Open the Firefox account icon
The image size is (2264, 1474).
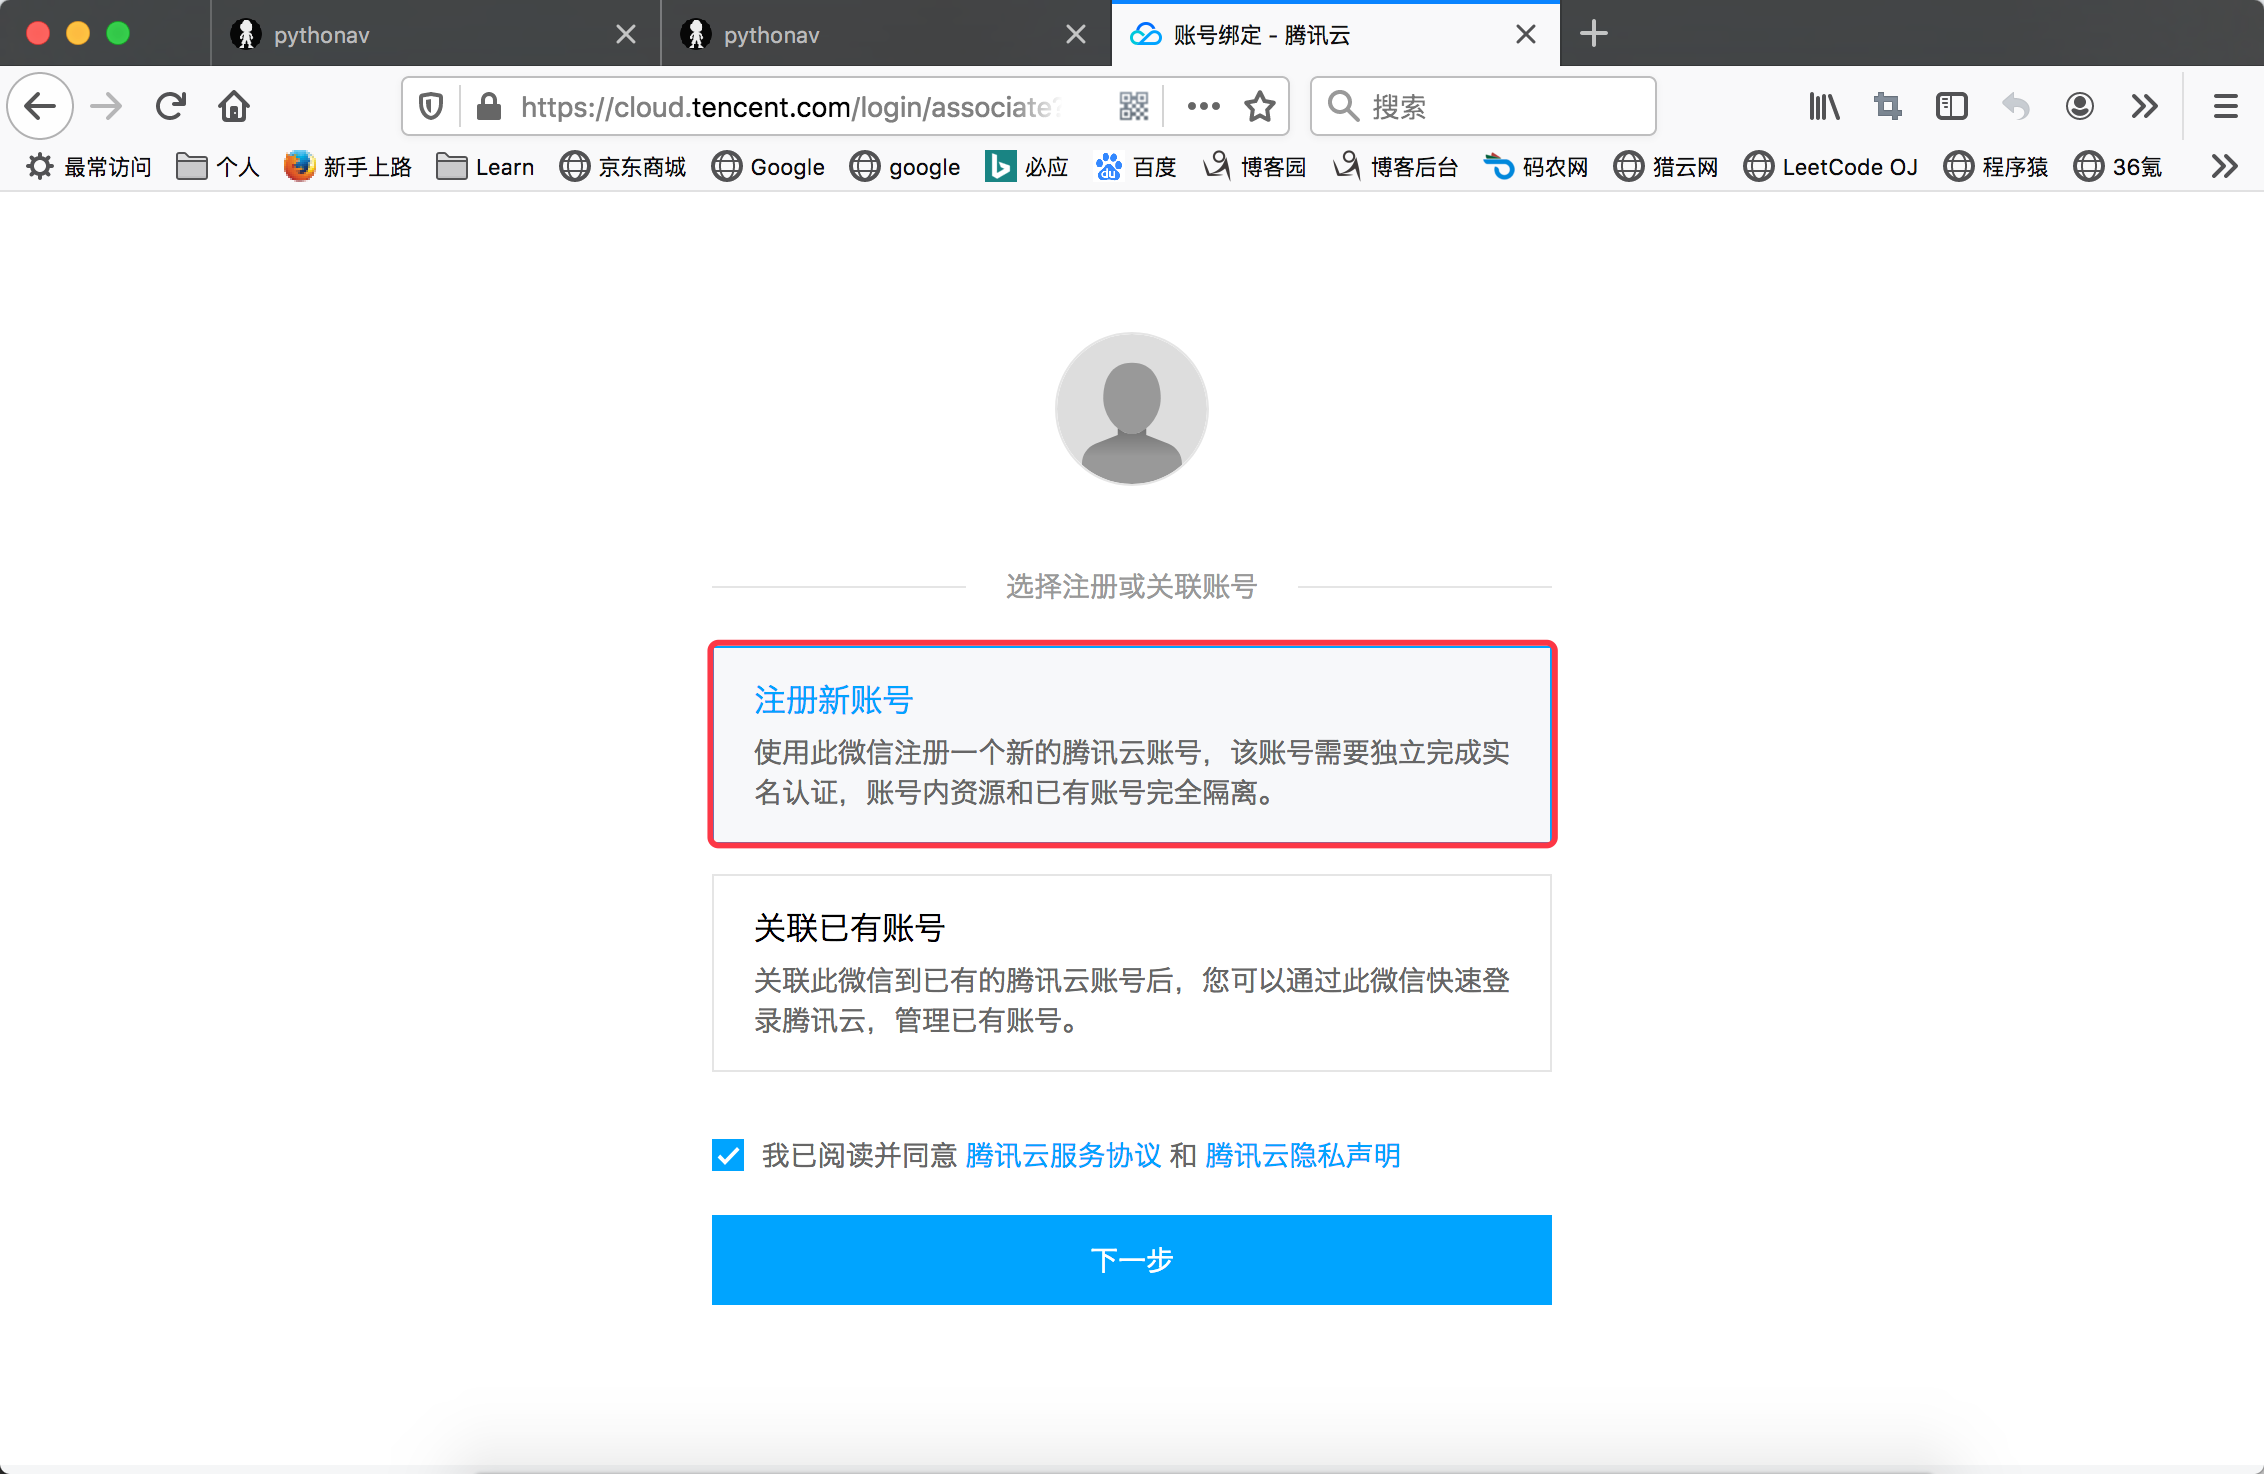click(x=2080, y=106)
